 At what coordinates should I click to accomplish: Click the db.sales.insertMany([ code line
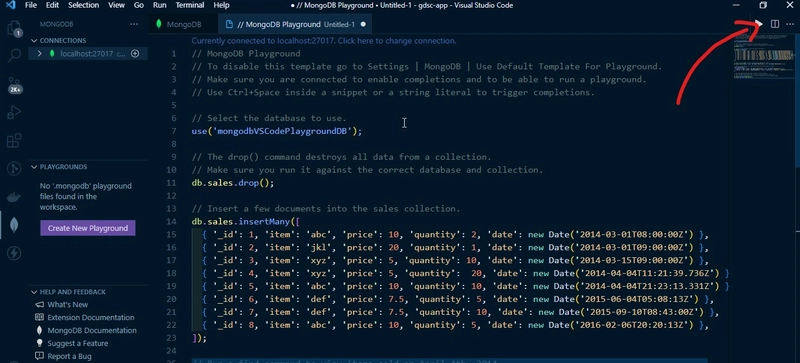(245, 222)
